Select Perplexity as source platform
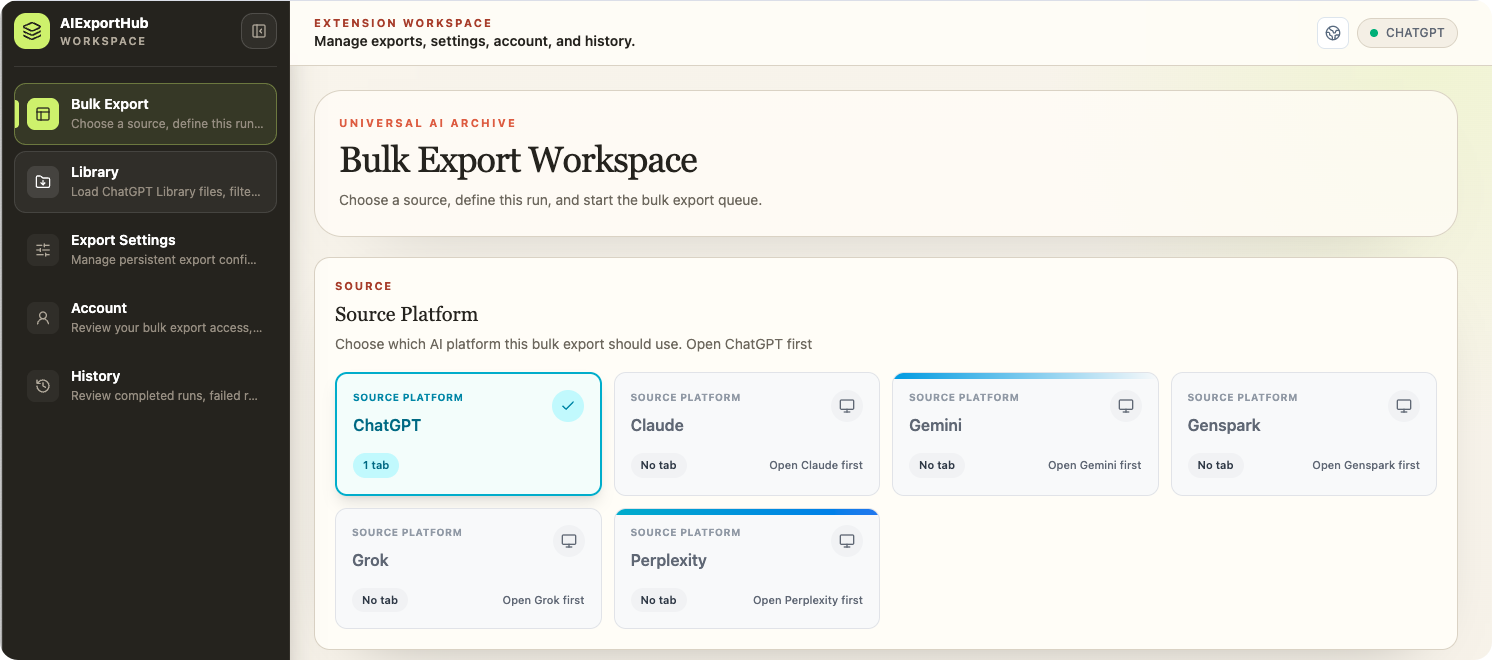The width and height of the screenshot is (1492, 660). tap(747, 569)
